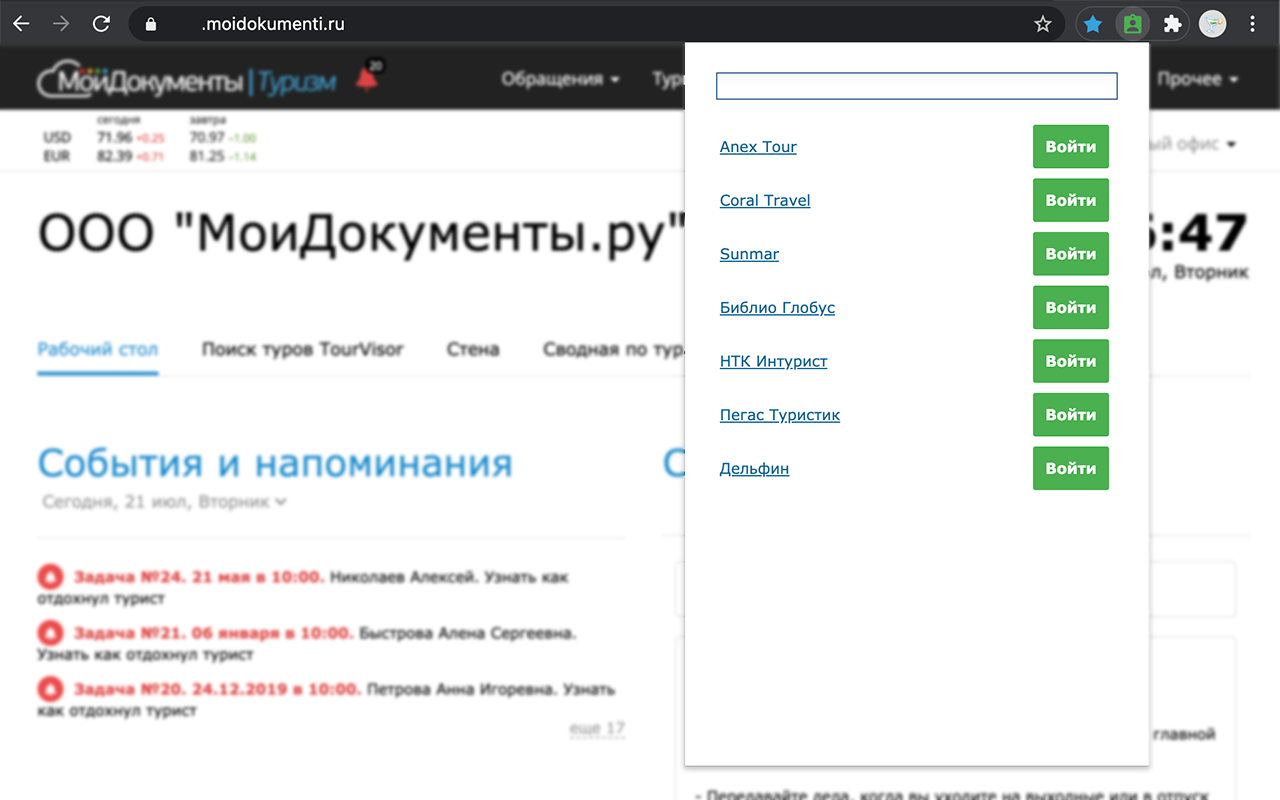The height and width of the screenshot is (800, 1280).
Task: Click Войти next to Дельфин
Action: pyautogui.click(x=1071, y=468)
